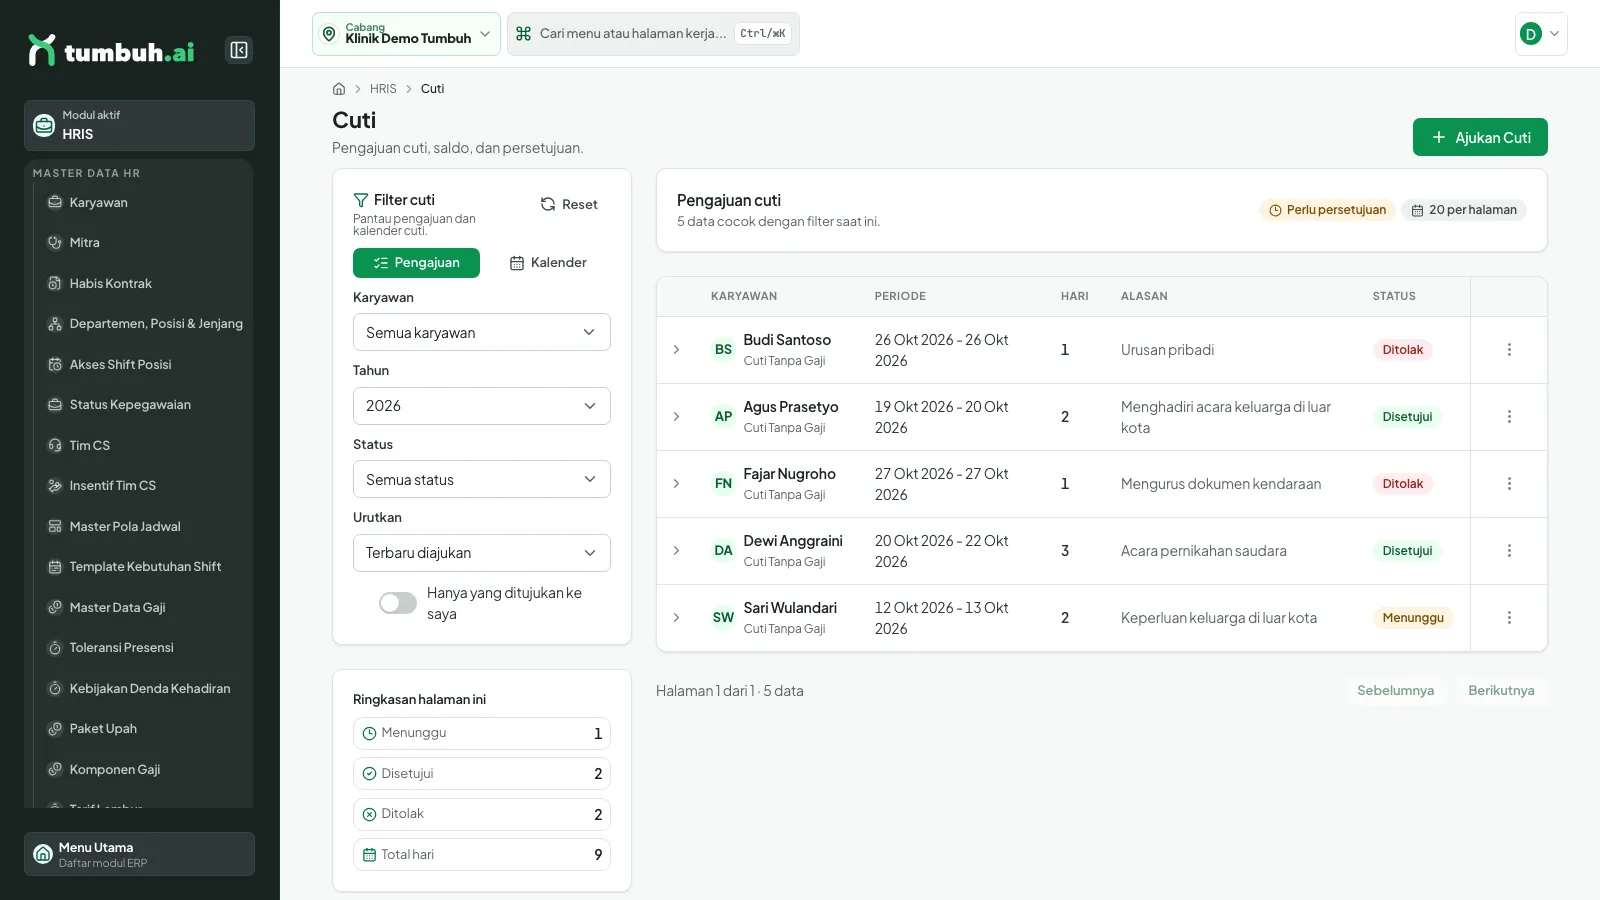Click the tumbuh.ai logo
The image size is (1600, 900).
click(x=111, y=50)
